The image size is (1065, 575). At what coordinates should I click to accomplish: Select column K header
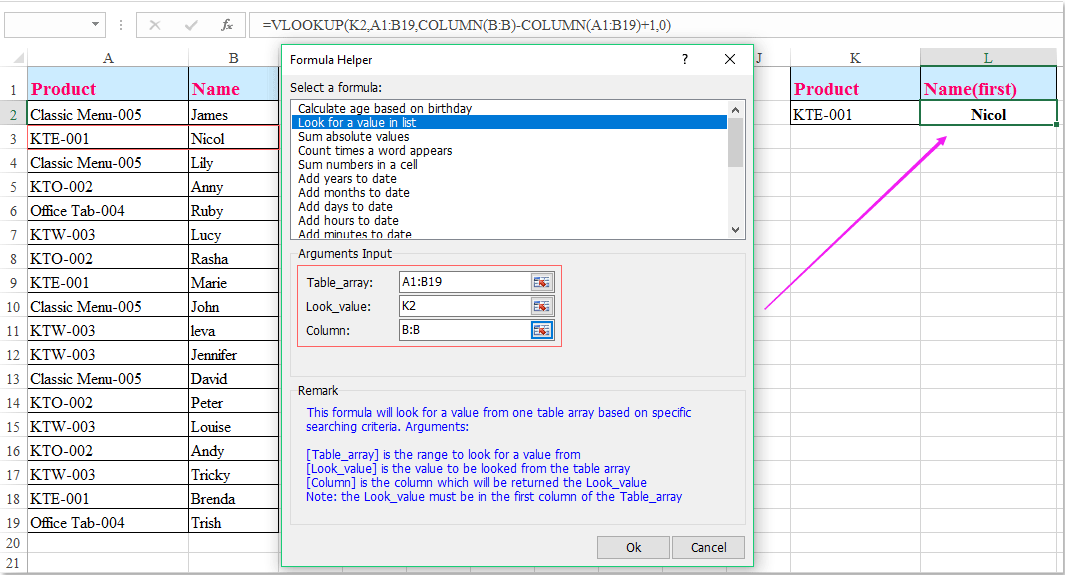tap(855, 58)
